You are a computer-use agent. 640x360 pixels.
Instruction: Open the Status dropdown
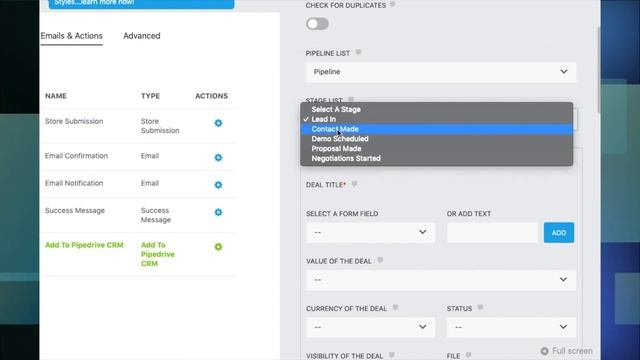tap(511, 327)
